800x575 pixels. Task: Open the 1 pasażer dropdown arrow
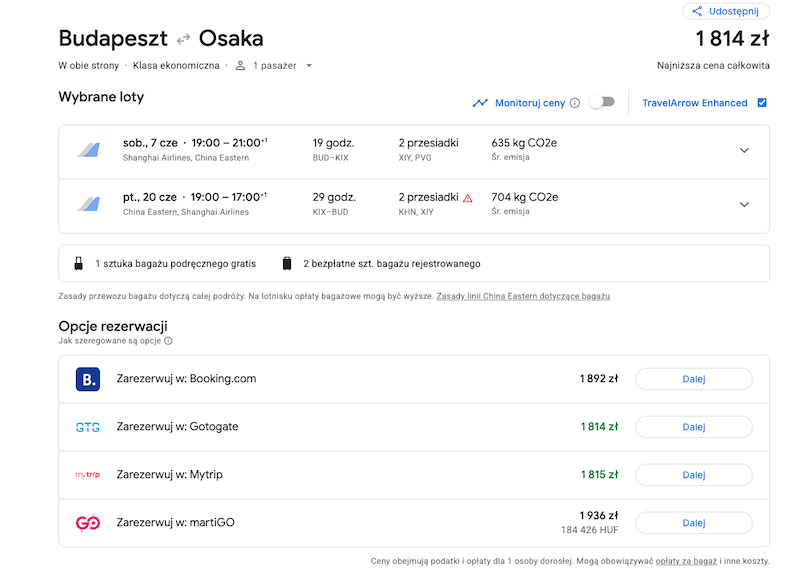(x=309, y=66)
